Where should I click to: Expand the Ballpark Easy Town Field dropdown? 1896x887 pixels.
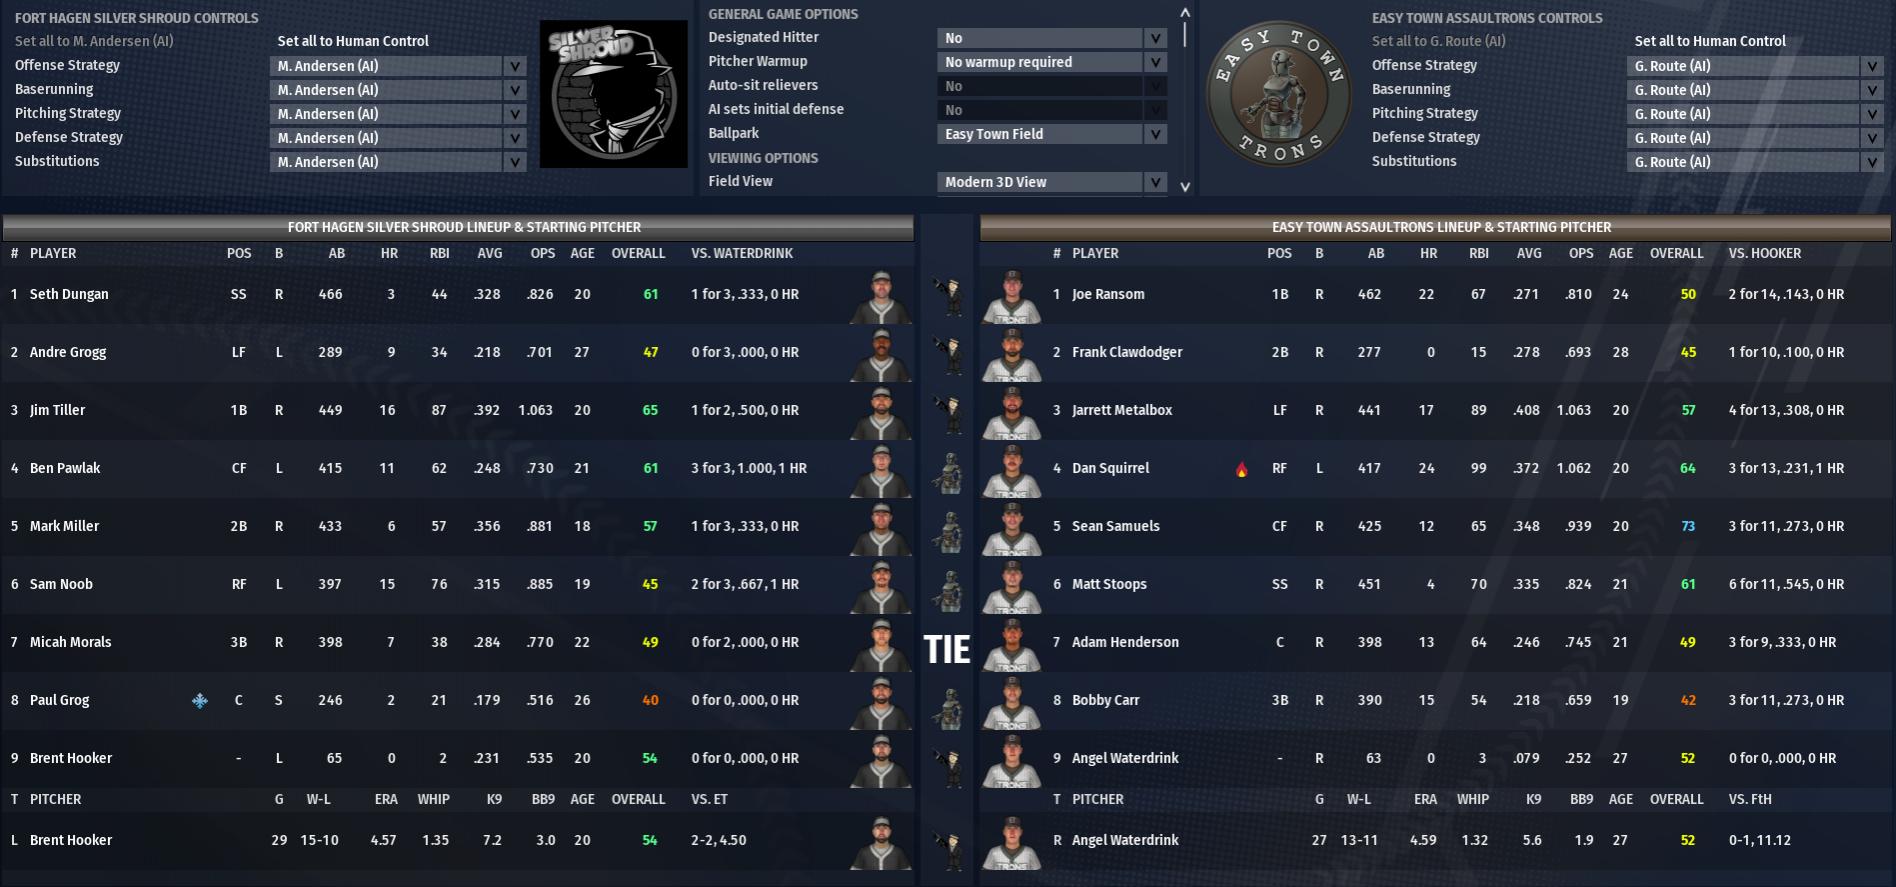1052,134
